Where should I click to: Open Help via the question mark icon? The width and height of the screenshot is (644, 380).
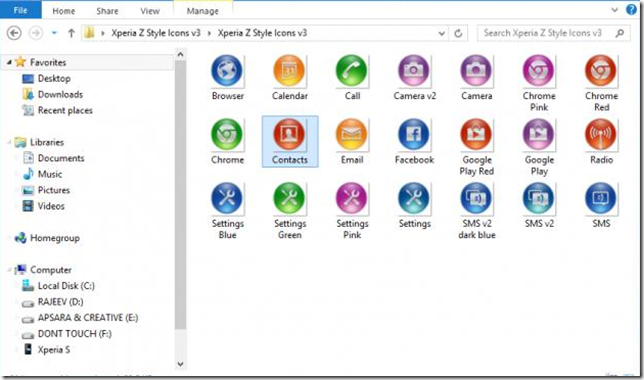click(x=632, y=9)
